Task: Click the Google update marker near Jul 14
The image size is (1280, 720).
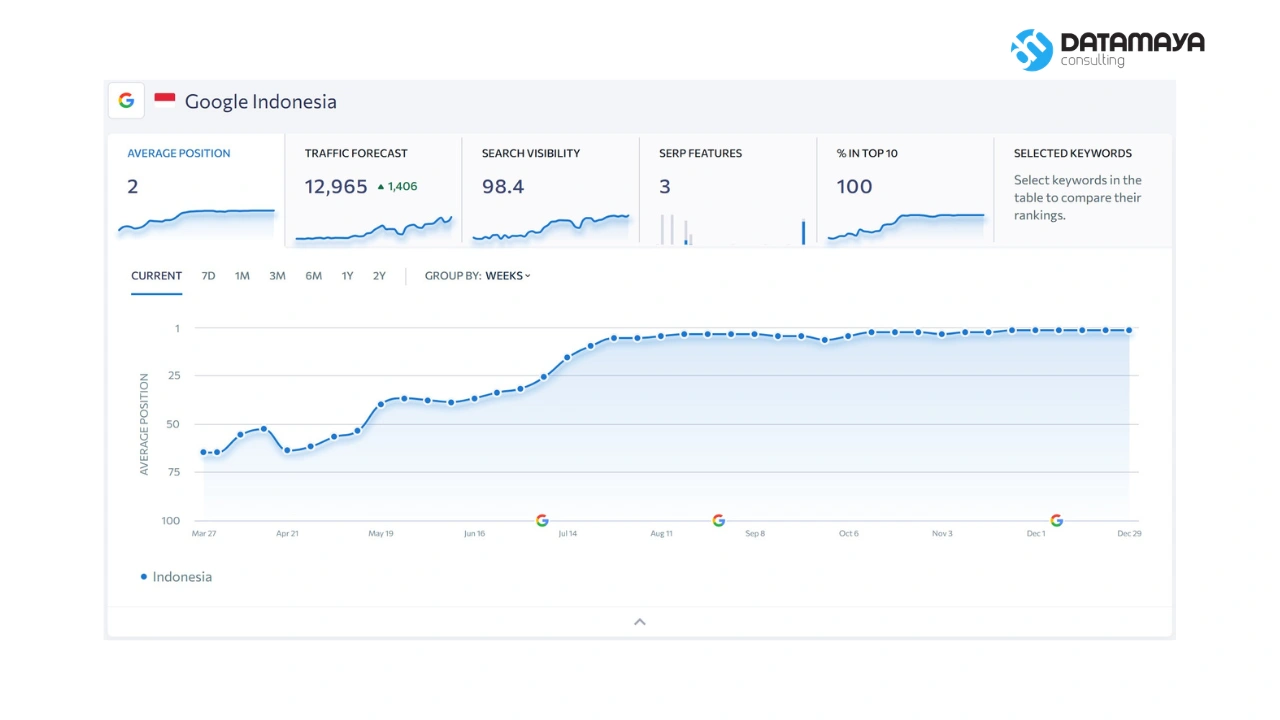Action: [x=542, y=520]
